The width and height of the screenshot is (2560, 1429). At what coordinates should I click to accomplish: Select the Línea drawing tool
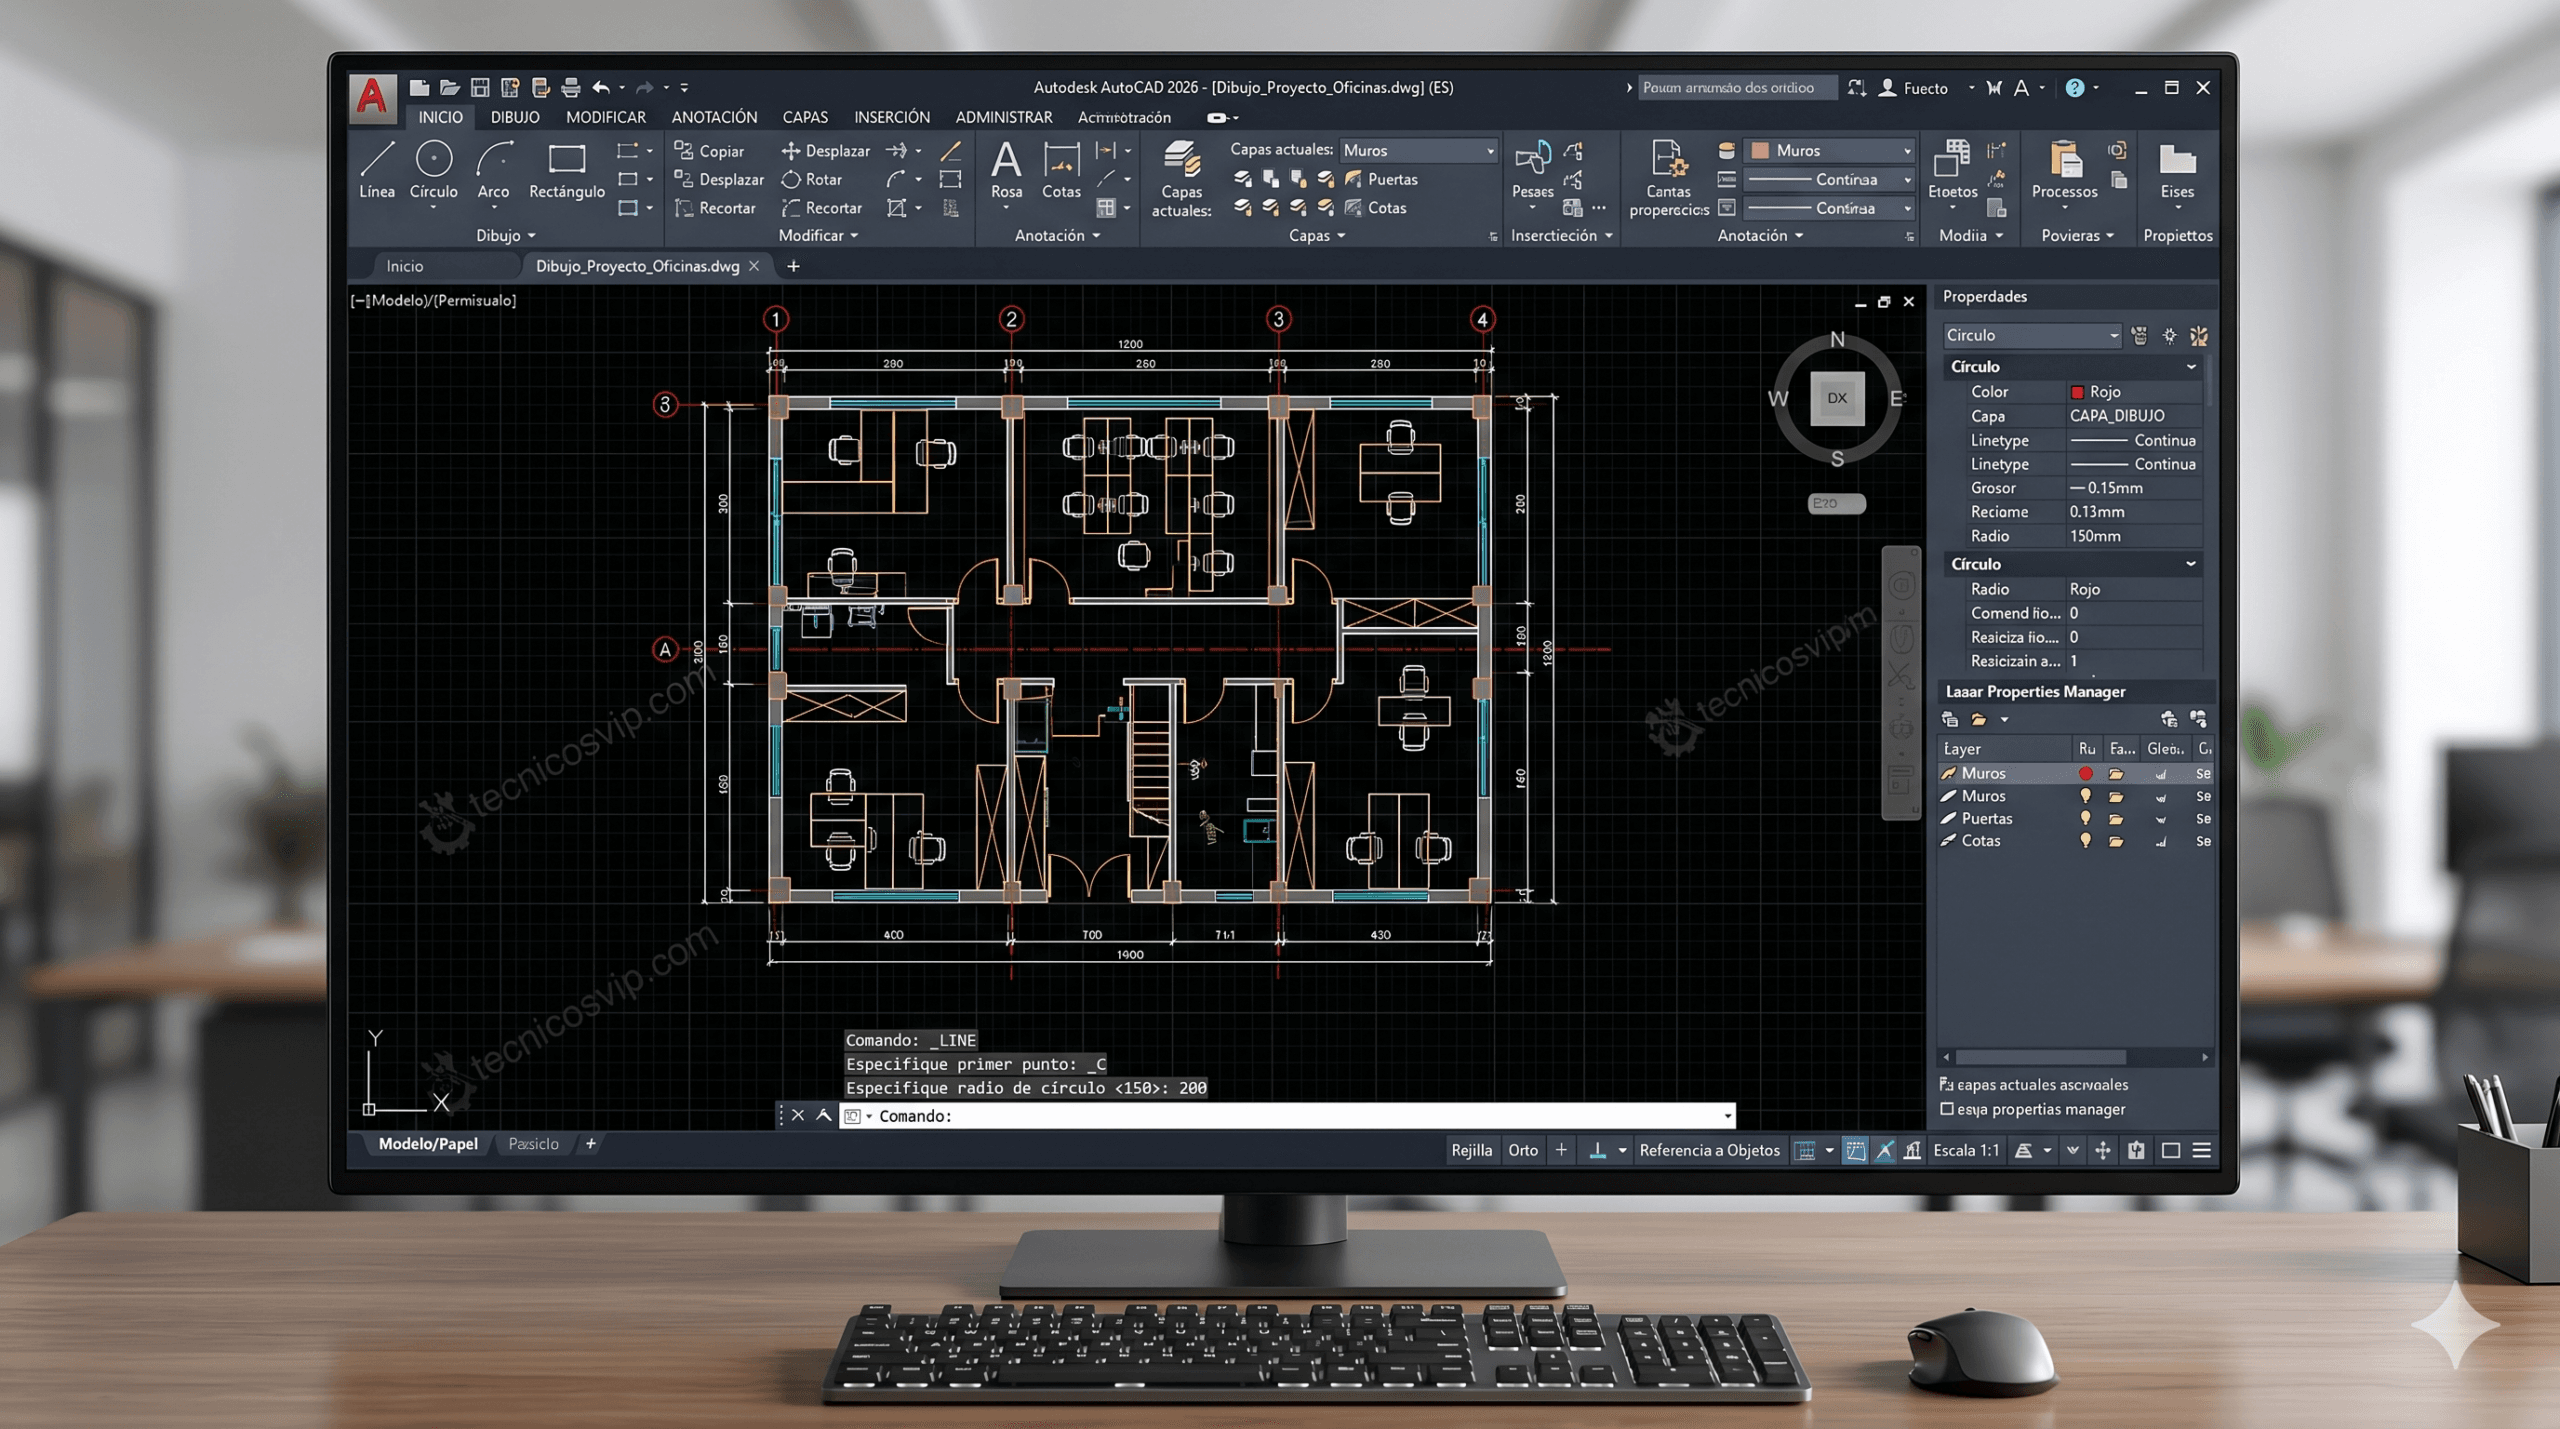click(x=377, y=170)
